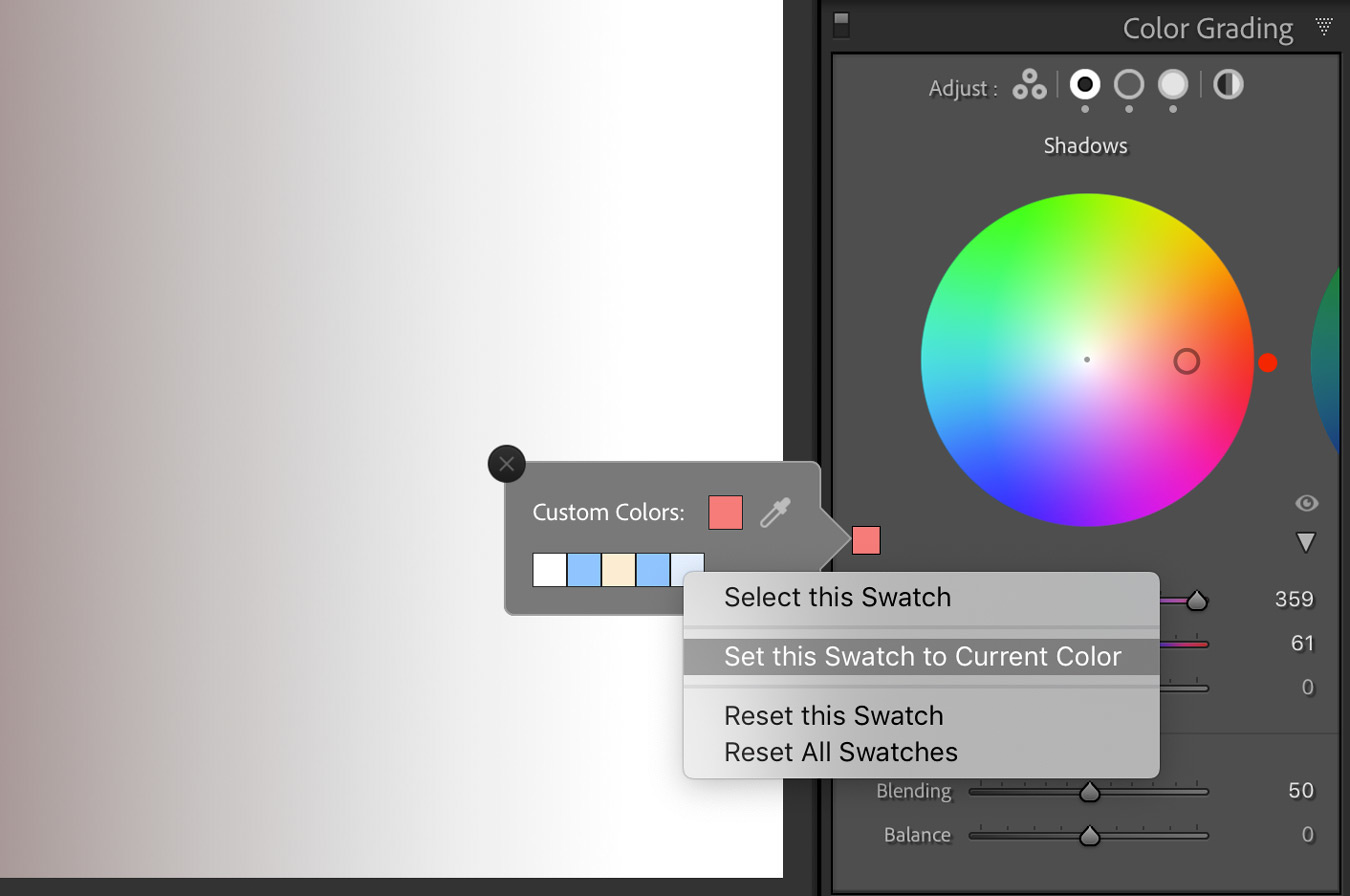
Task: Click the Balance slider handle
Action: pyautogui.click(x=1089, y=835)
